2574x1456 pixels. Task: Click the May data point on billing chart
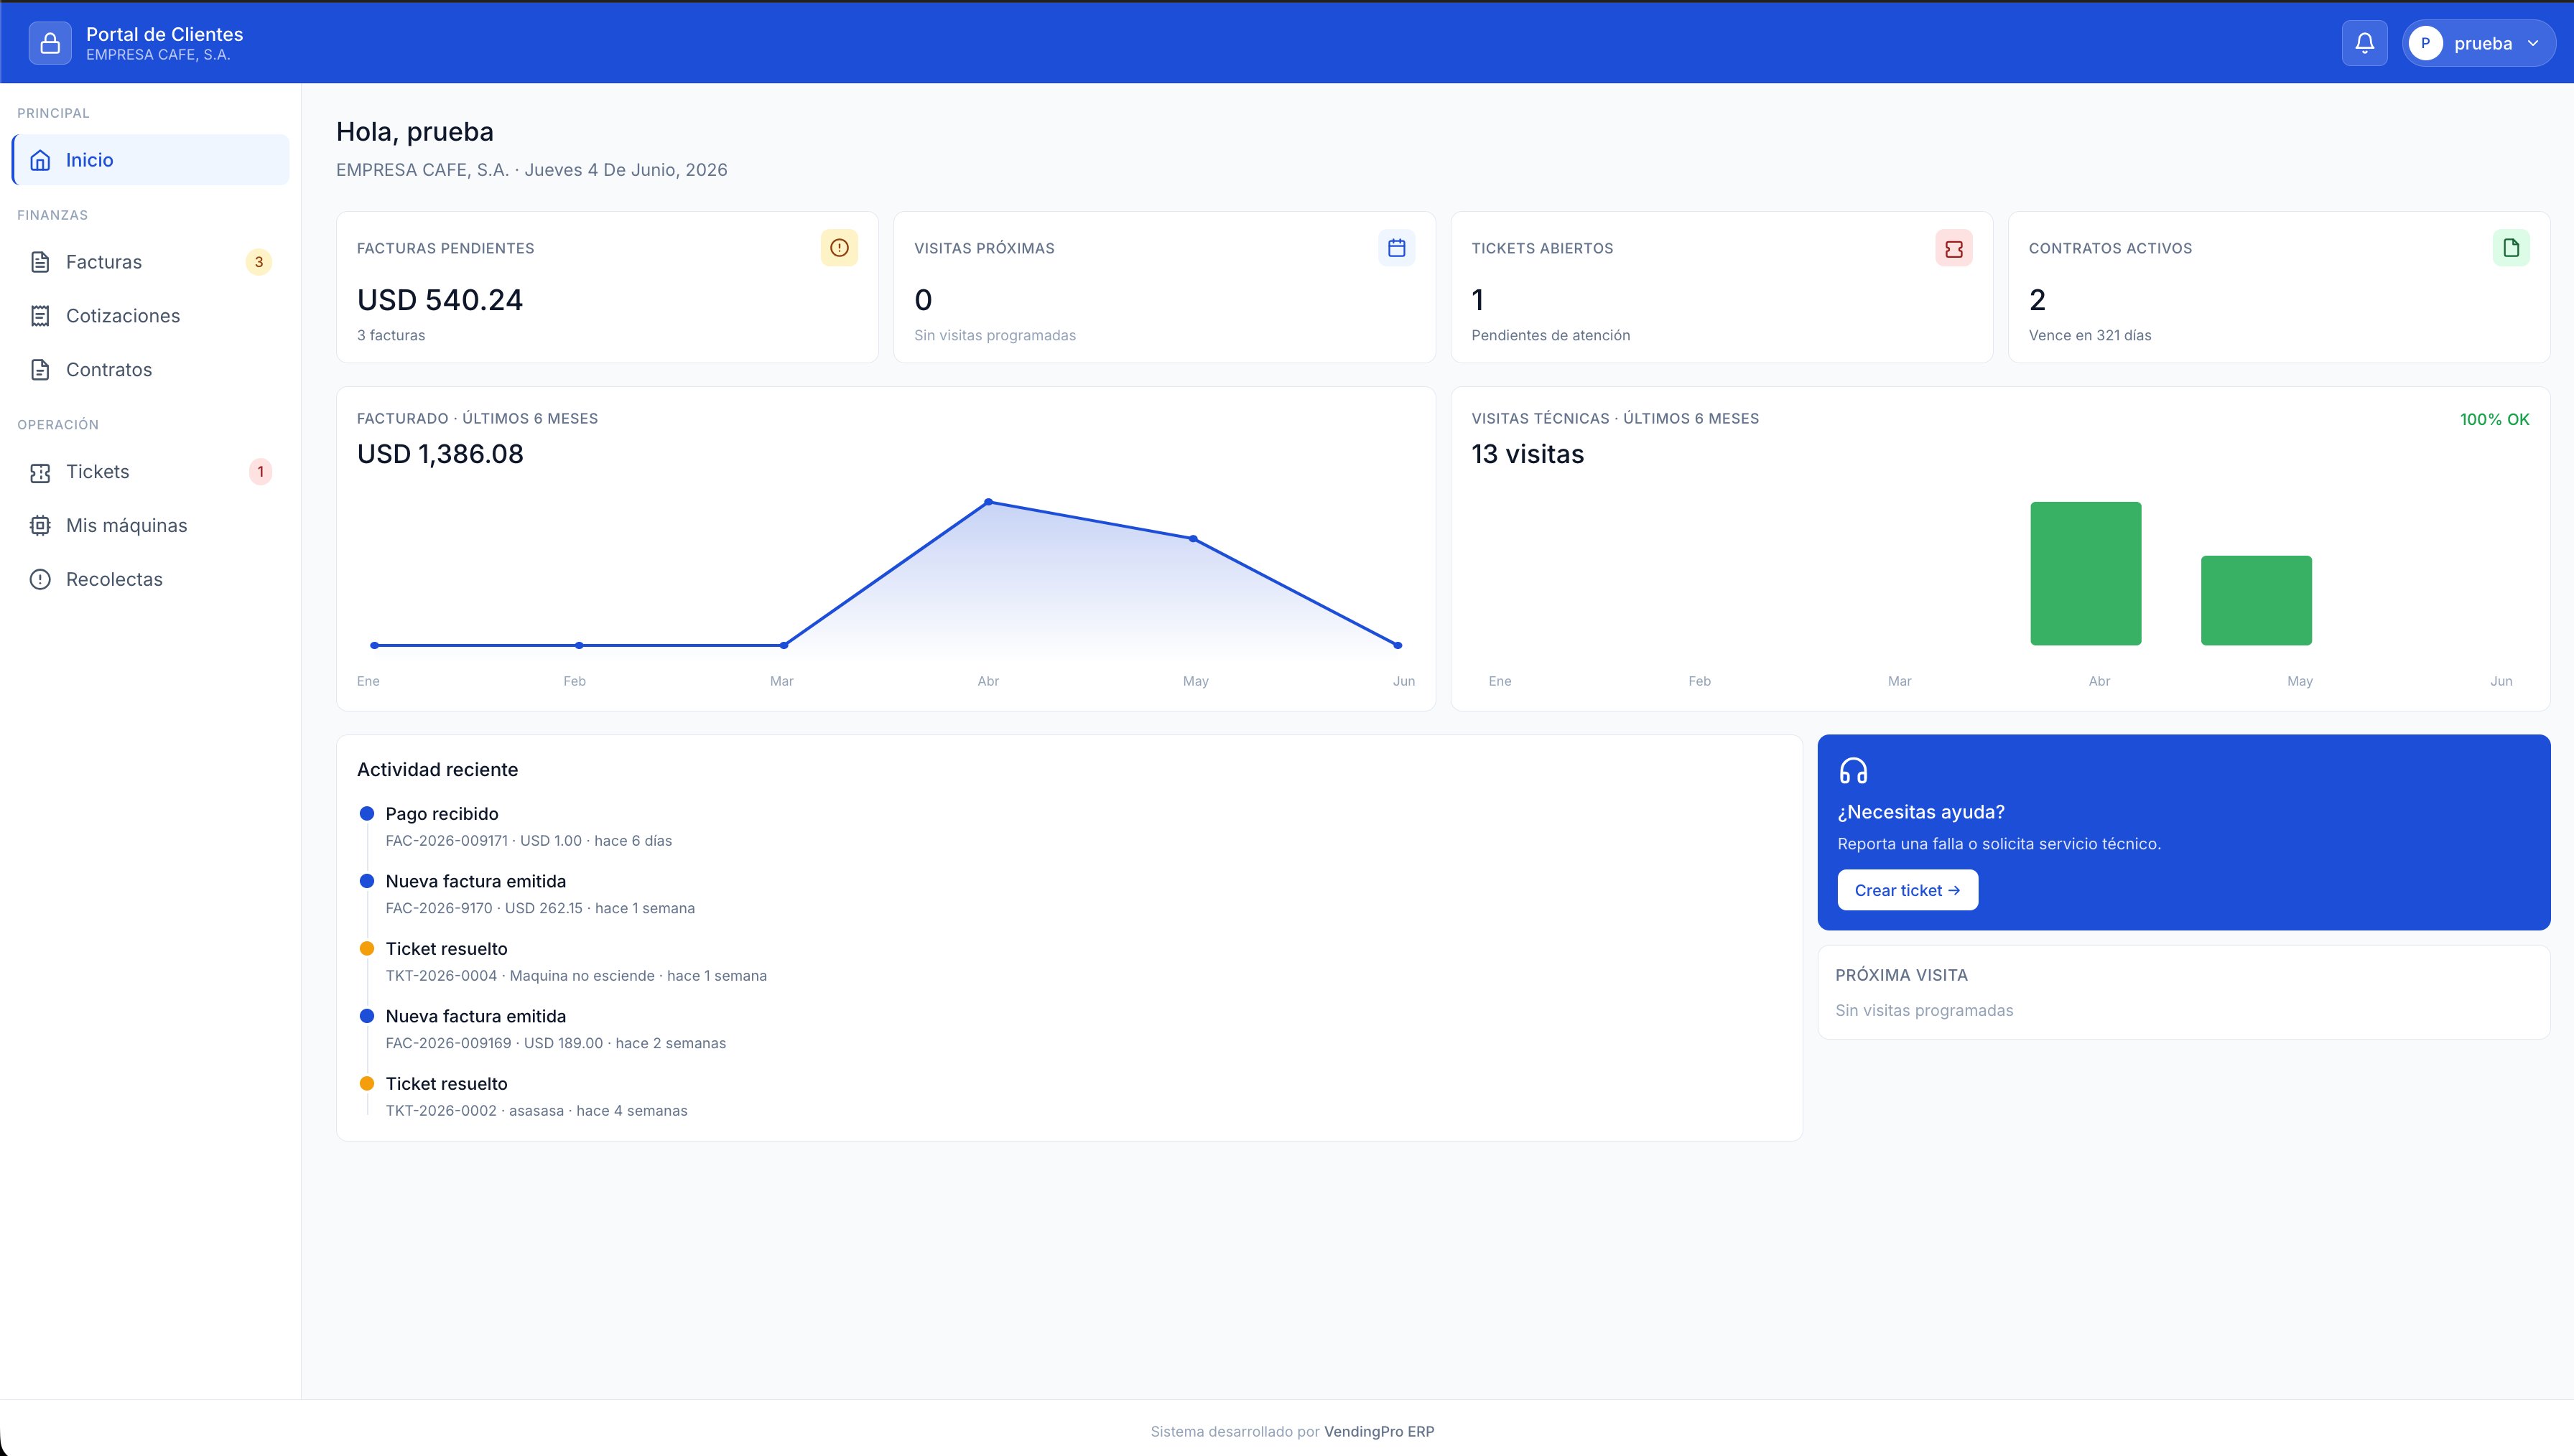(x=1193, y=539)
